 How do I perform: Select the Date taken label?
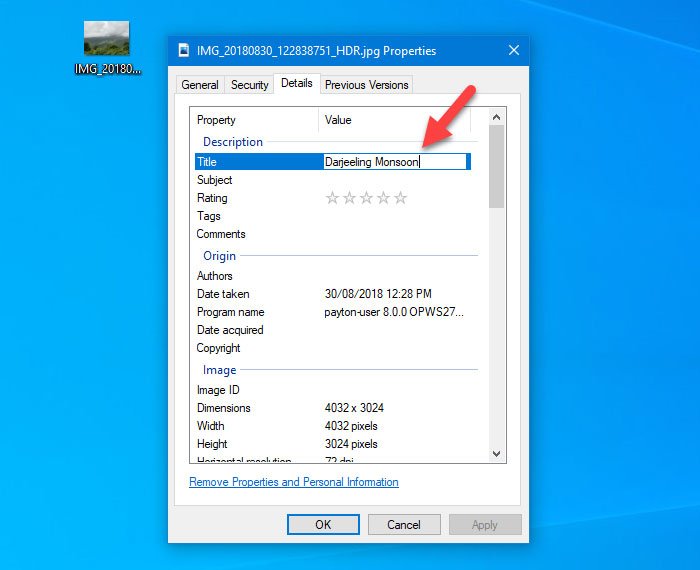click(x=223, y=294)
